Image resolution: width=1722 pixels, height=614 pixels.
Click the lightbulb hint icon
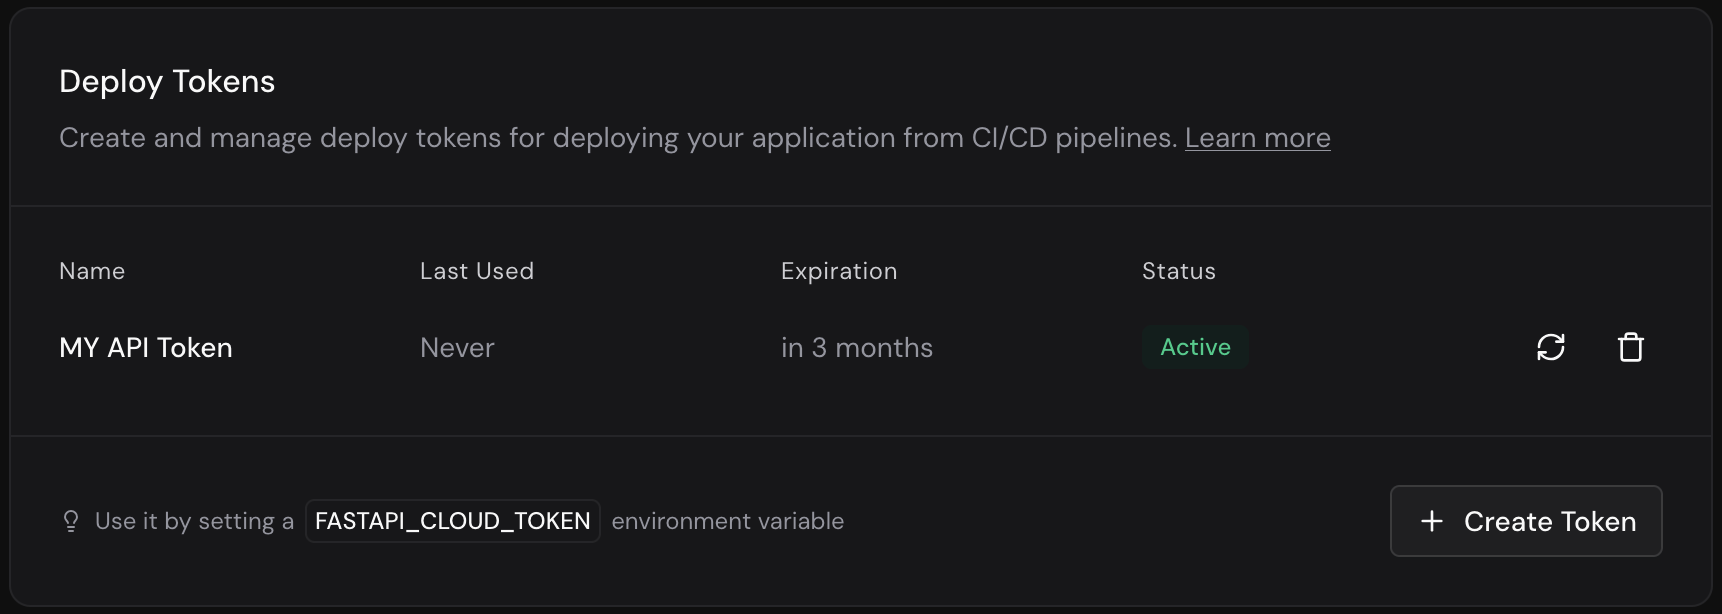pos(71,521)
